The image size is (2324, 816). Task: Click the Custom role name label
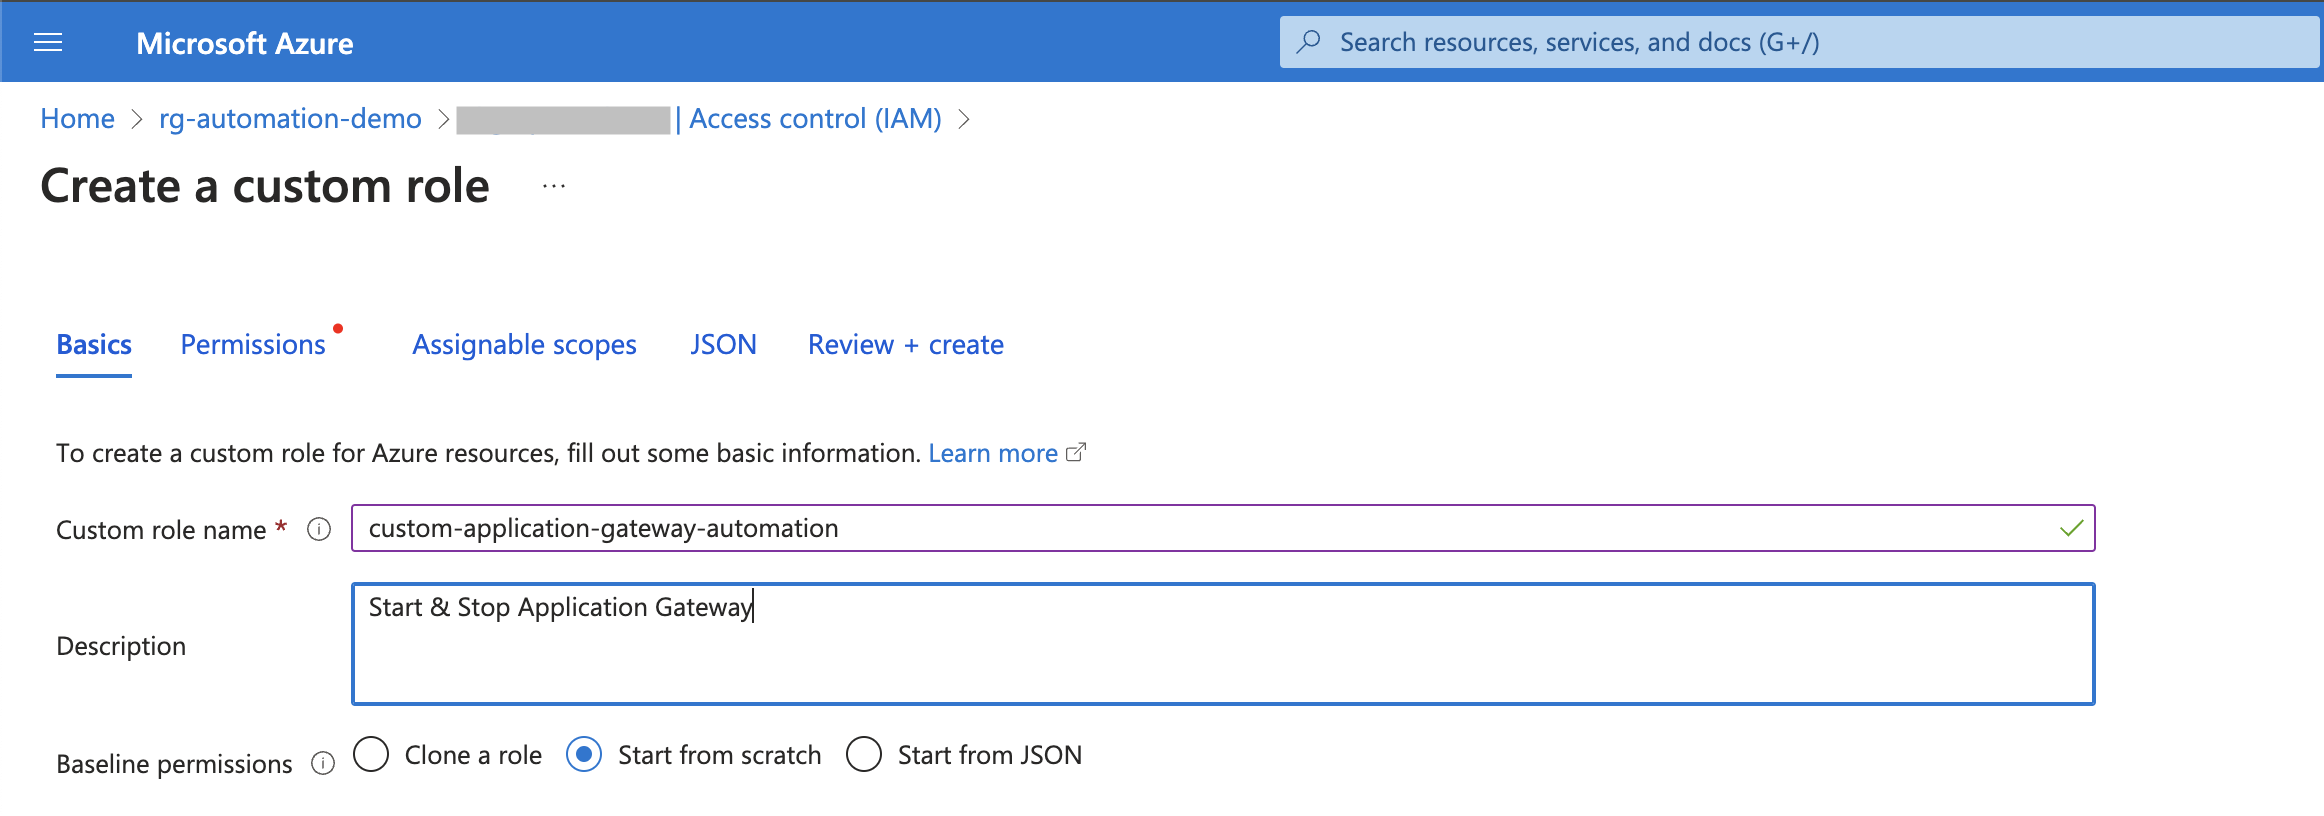[x=161, y=530]
